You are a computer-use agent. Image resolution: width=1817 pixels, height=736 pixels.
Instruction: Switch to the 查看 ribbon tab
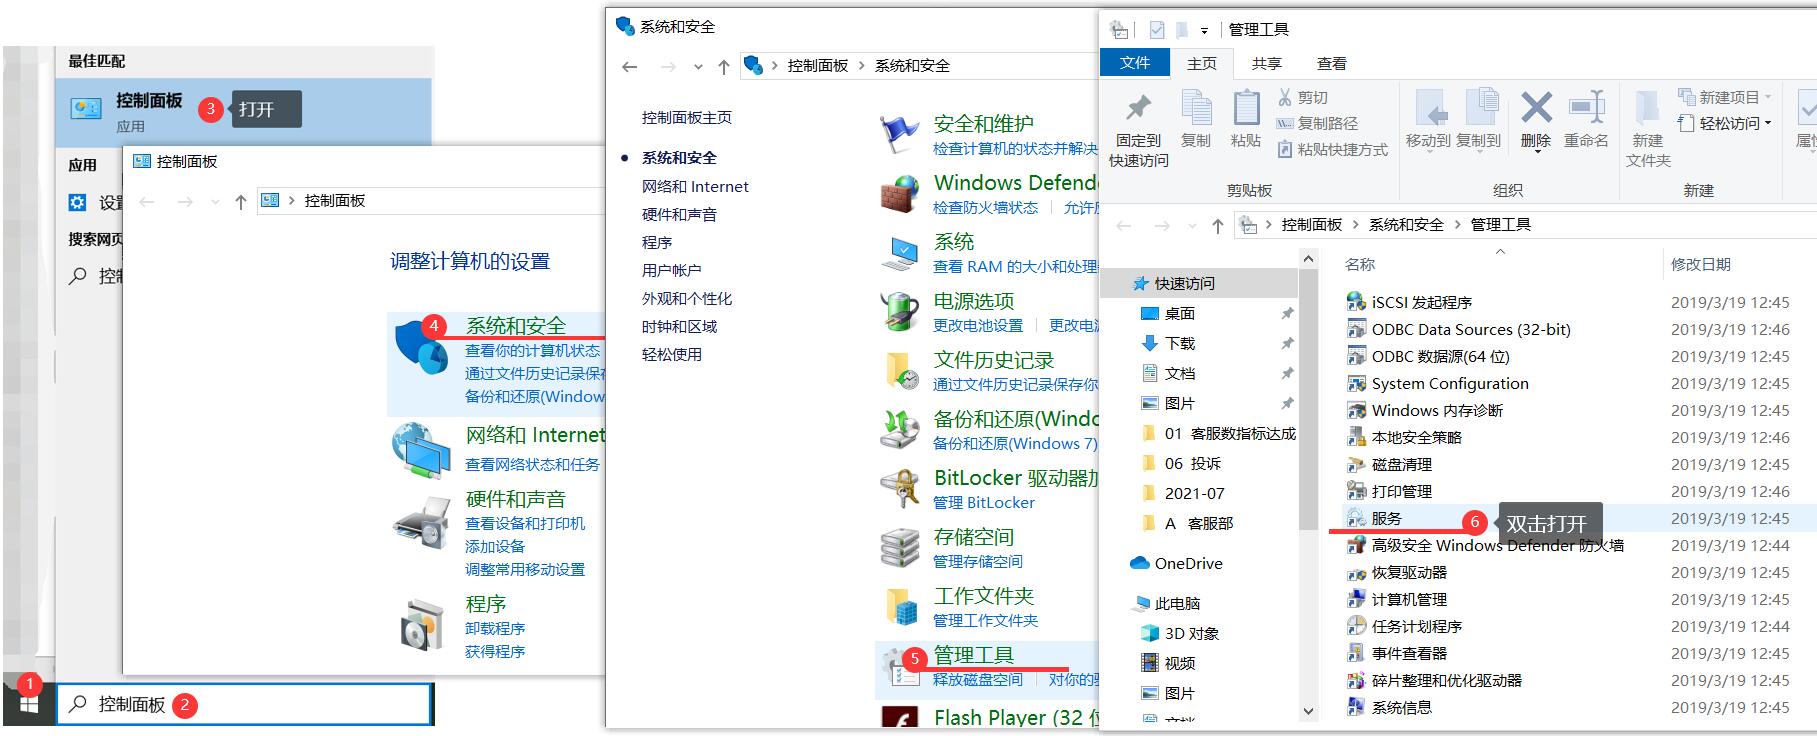pos(1331,63)
